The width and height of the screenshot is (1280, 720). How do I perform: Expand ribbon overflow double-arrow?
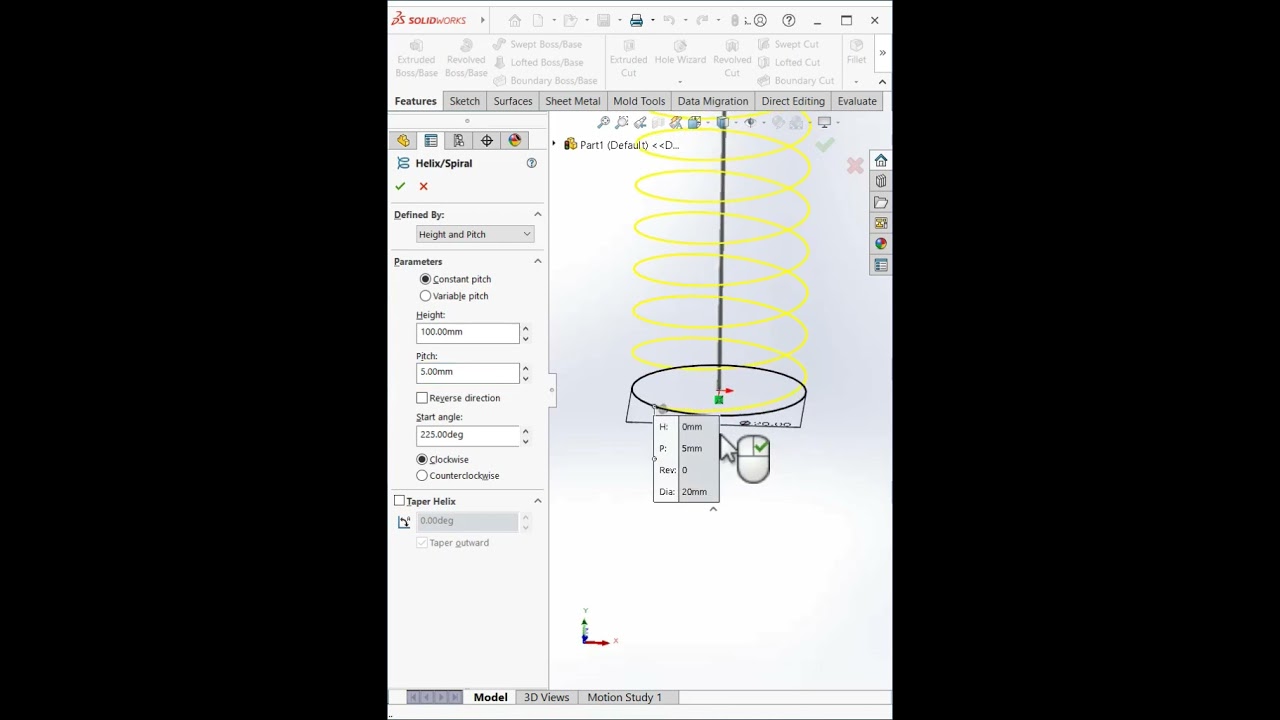click(882, 53)
